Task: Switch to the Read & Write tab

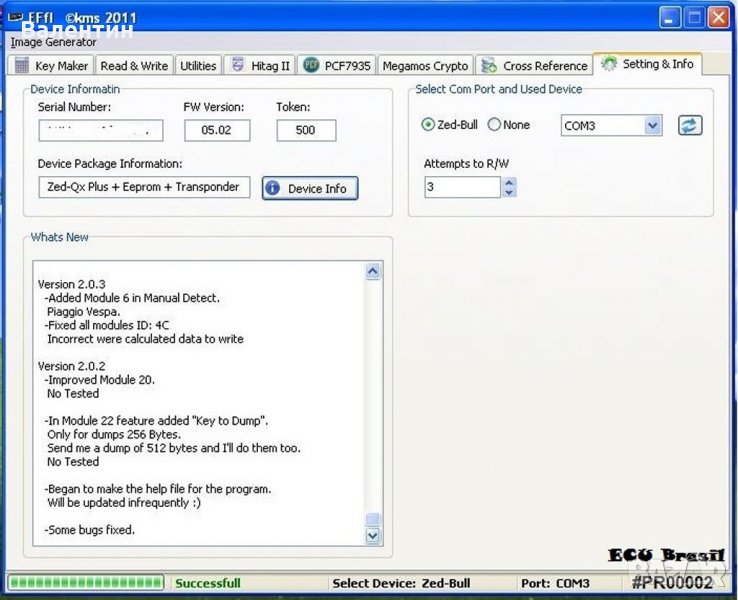Action: coord(134,66)
